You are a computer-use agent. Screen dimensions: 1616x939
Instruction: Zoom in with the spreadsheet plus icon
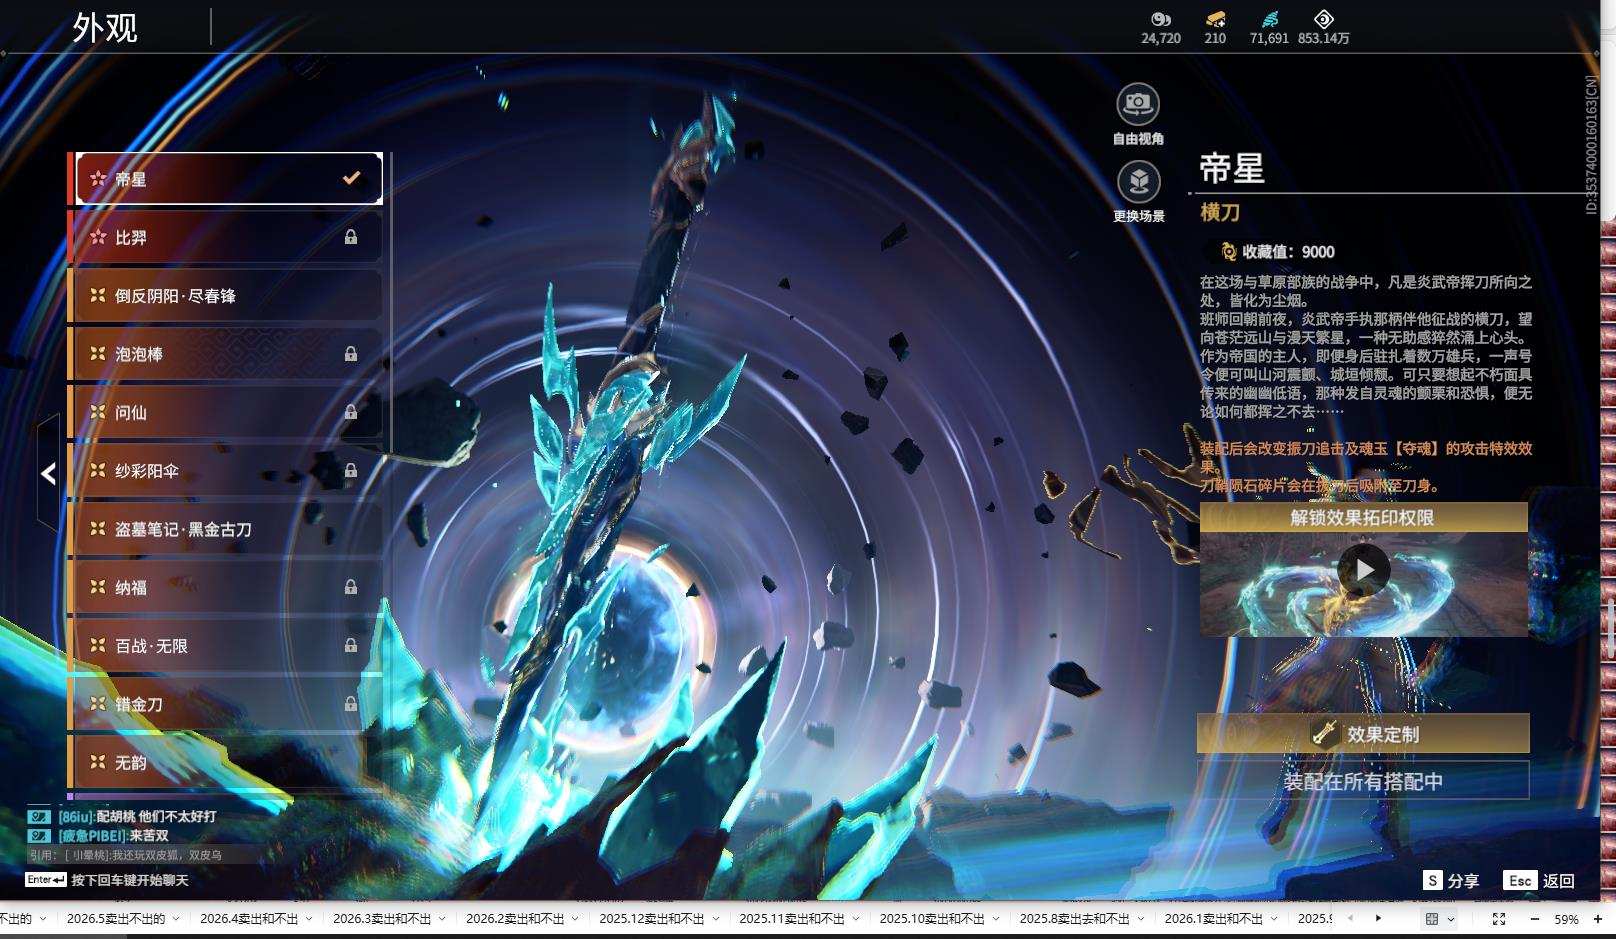click(1598, 919)
